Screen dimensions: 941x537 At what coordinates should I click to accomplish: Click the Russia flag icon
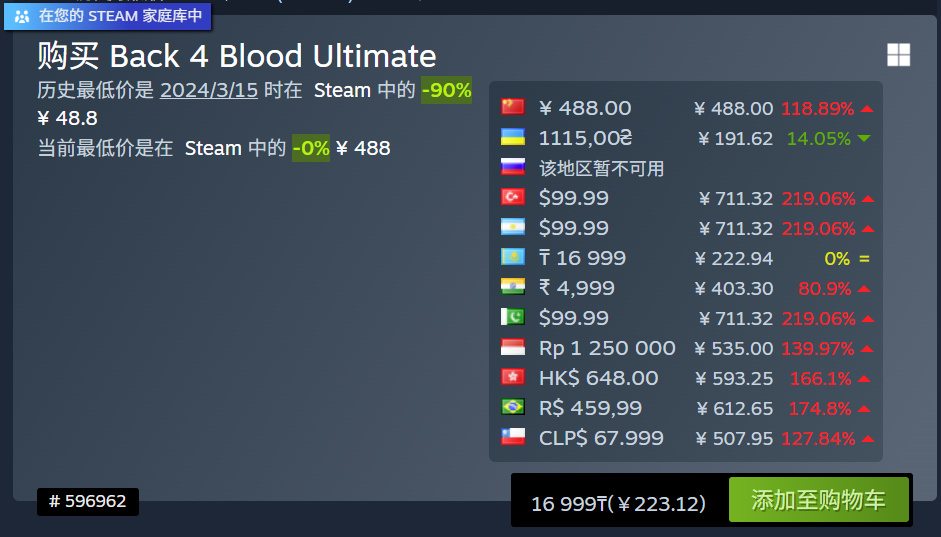point(512,167)
